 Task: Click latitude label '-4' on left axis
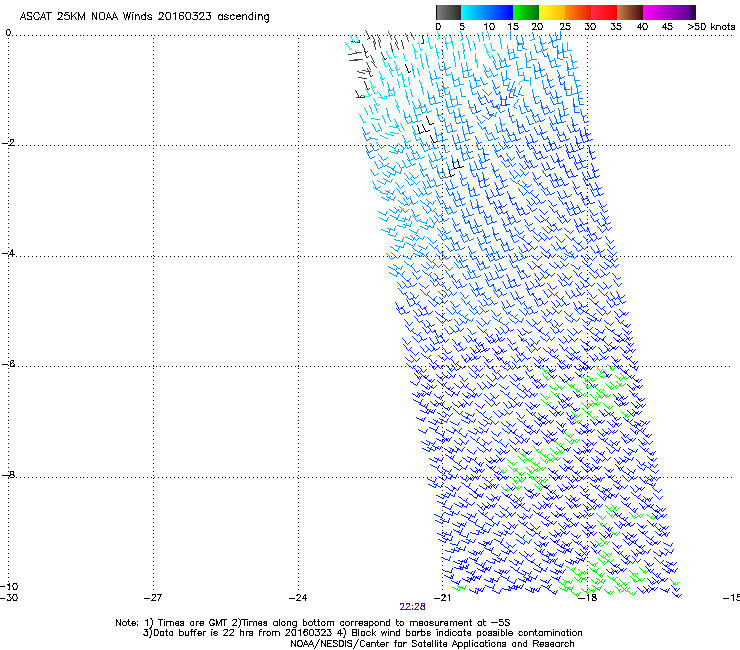[x=8, y=253]
